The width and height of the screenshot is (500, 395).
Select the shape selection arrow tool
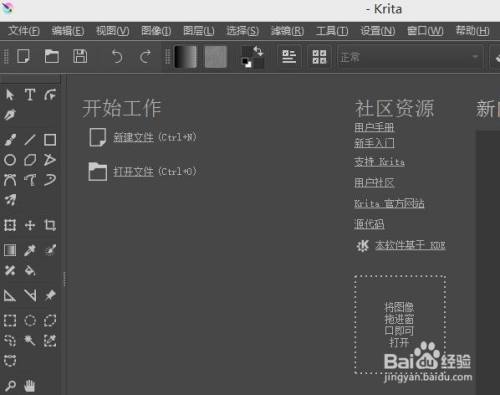pos(10,95)
